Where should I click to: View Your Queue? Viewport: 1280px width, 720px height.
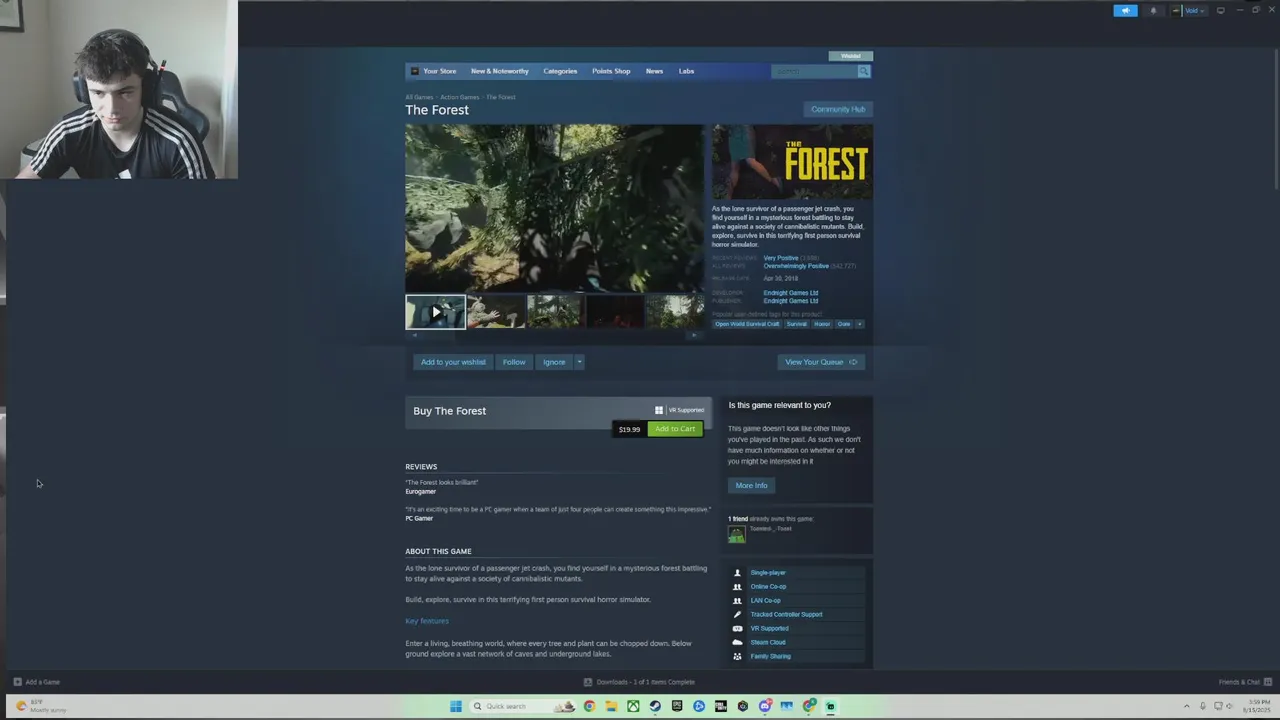pos(821,362)
